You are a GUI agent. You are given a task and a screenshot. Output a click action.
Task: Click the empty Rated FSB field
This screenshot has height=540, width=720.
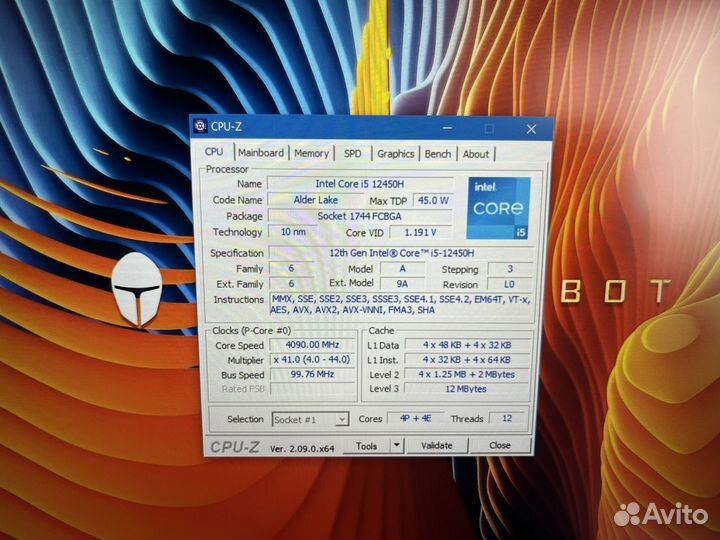tap(312, 388)
